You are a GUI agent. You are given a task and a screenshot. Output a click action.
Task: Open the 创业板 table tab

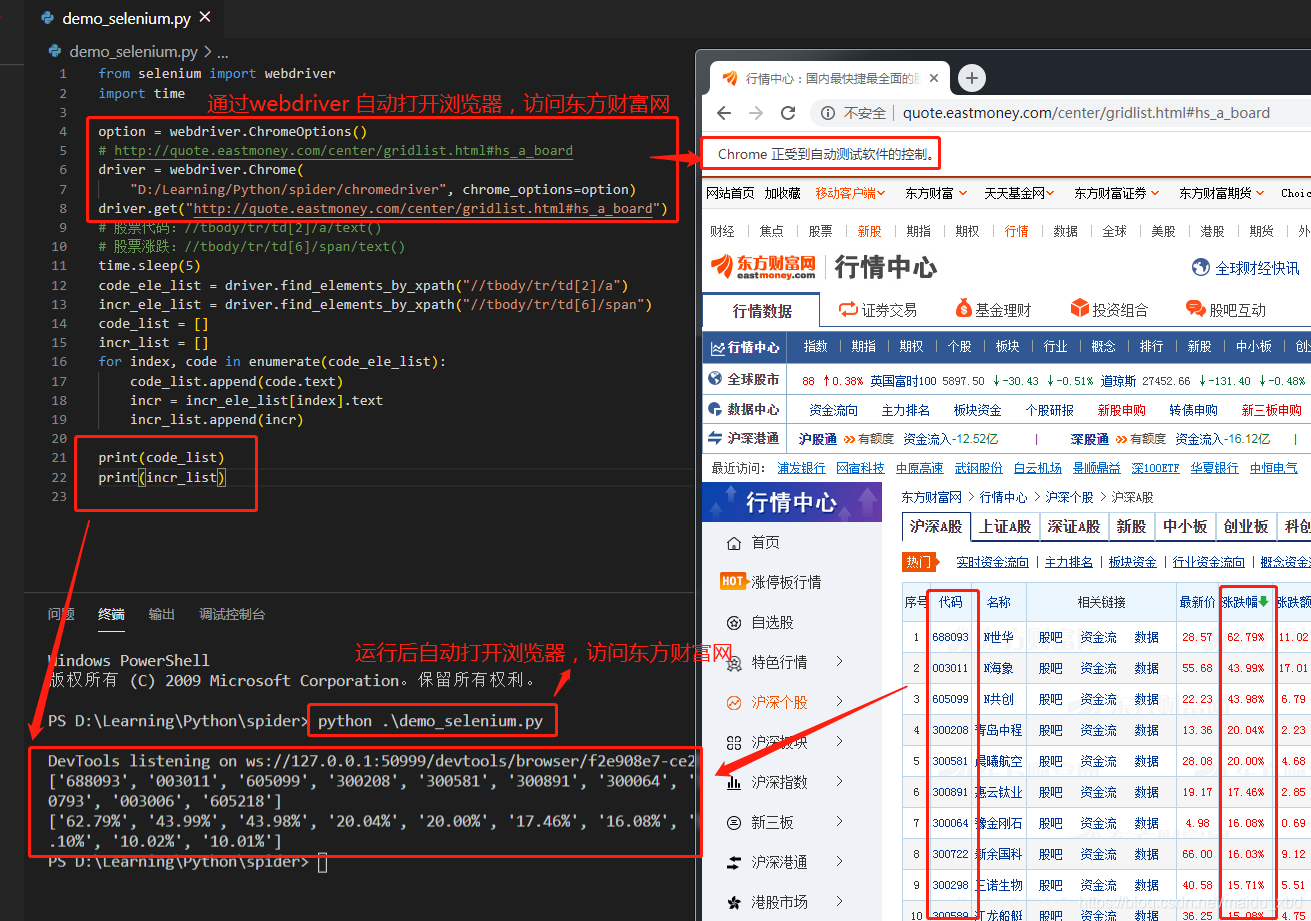tap(1246, 526)
